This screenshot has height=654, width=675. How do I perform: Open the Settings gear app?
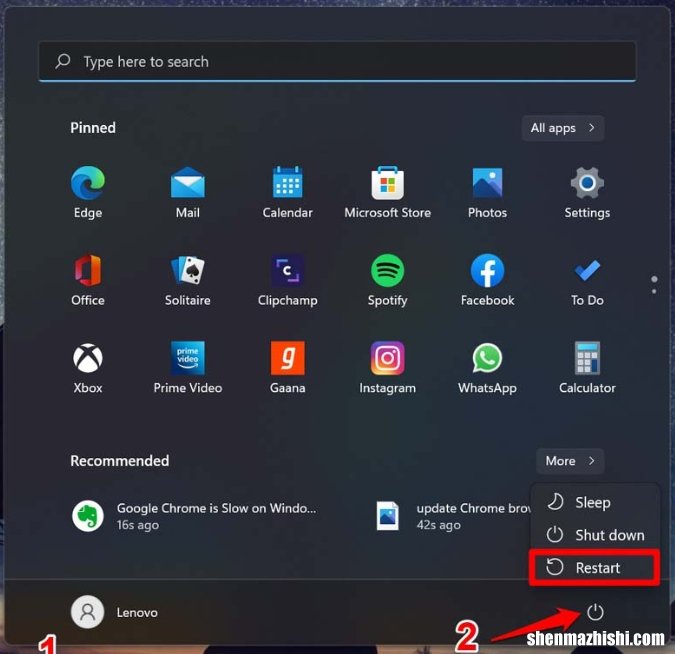(x=587, y=192)
